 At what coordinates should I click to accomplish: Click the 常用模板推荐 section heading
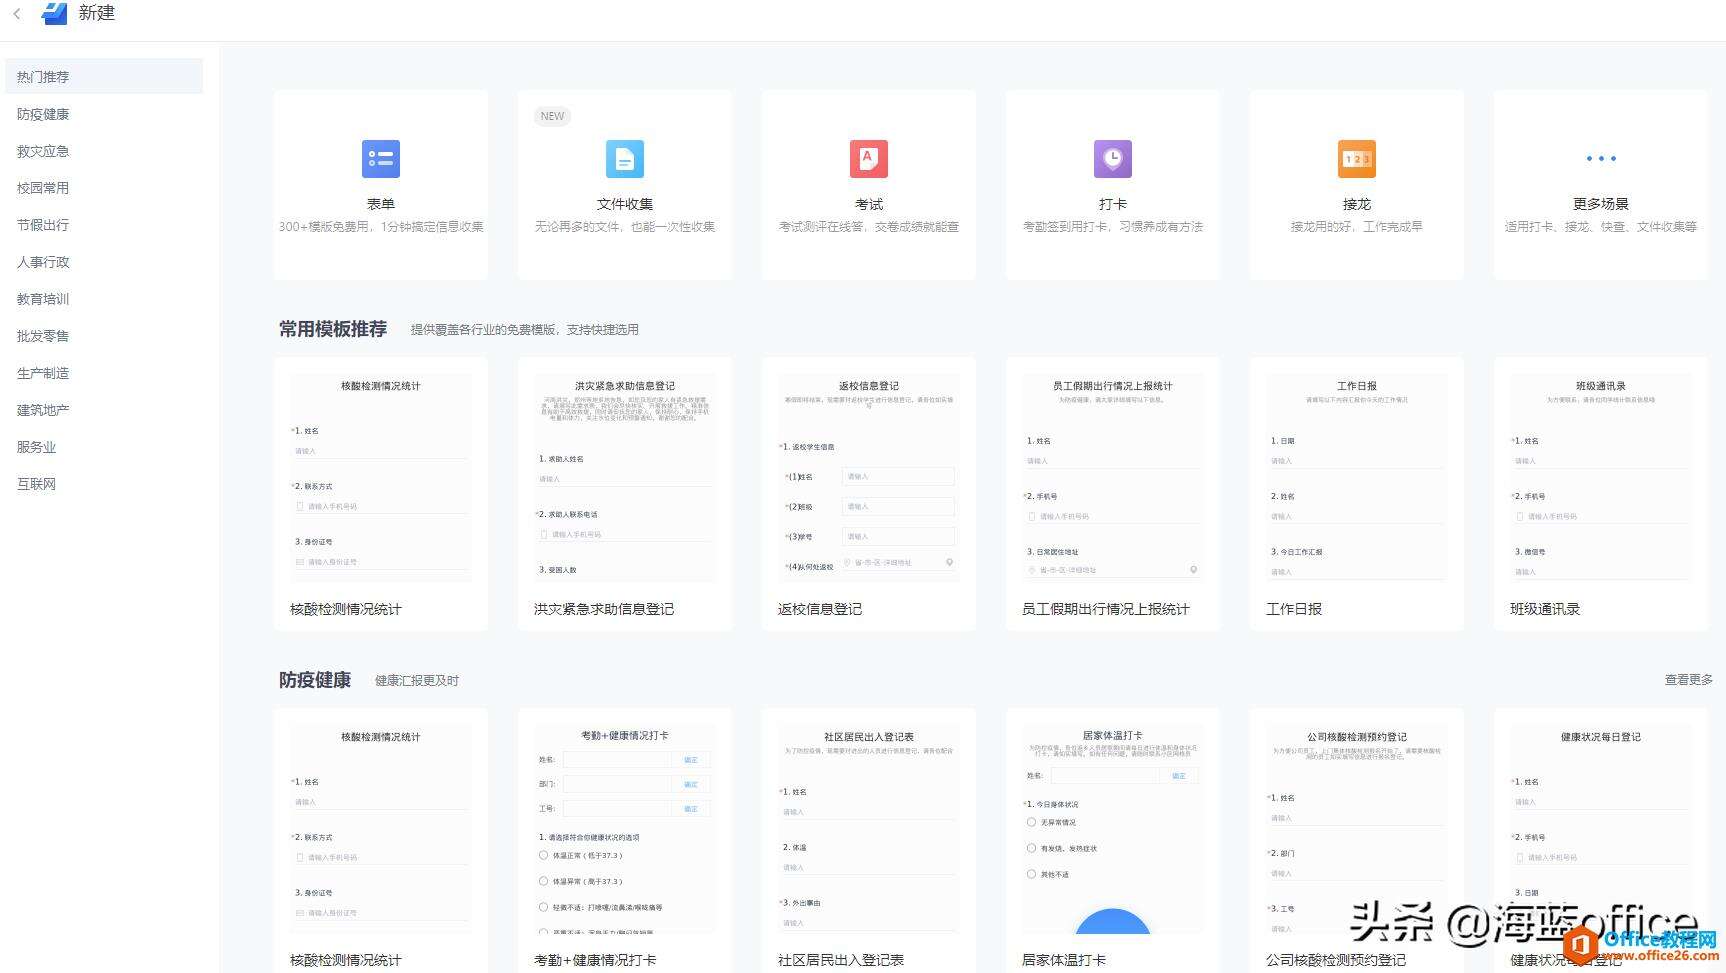coord(333,329)
